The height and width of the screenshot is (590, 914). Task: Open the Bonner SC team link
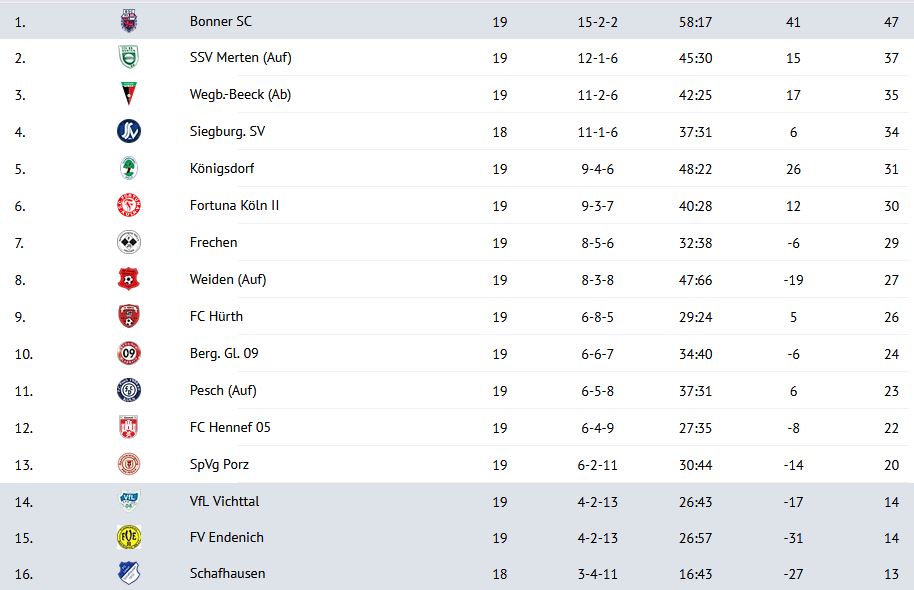[x=221, y=22]
